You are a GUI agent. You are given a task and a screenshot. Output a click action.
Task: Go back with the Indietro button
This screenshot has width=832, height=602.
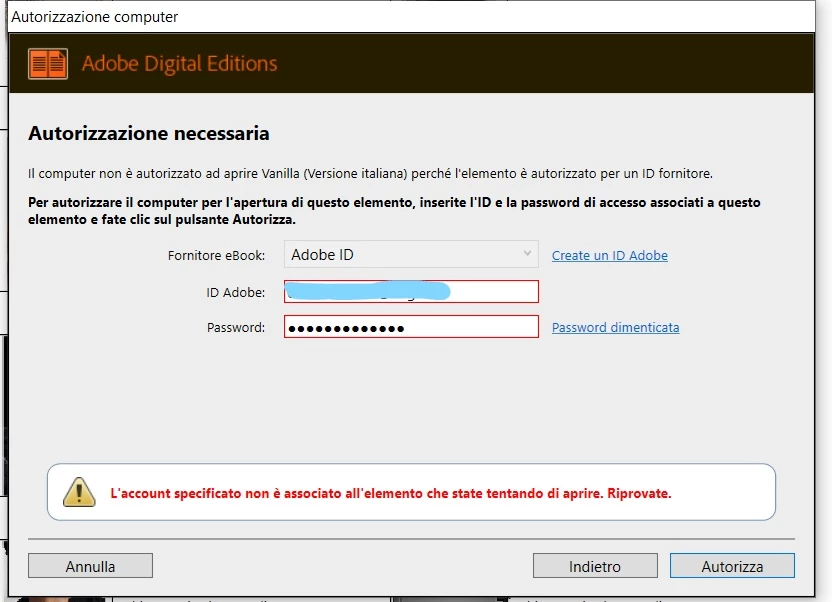[595, 566]
